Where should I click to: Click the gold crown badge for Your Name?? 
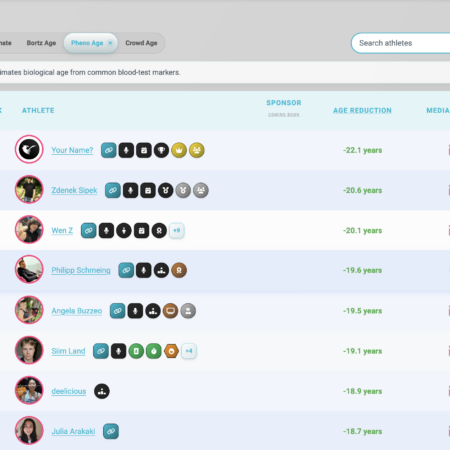point(179,150)
